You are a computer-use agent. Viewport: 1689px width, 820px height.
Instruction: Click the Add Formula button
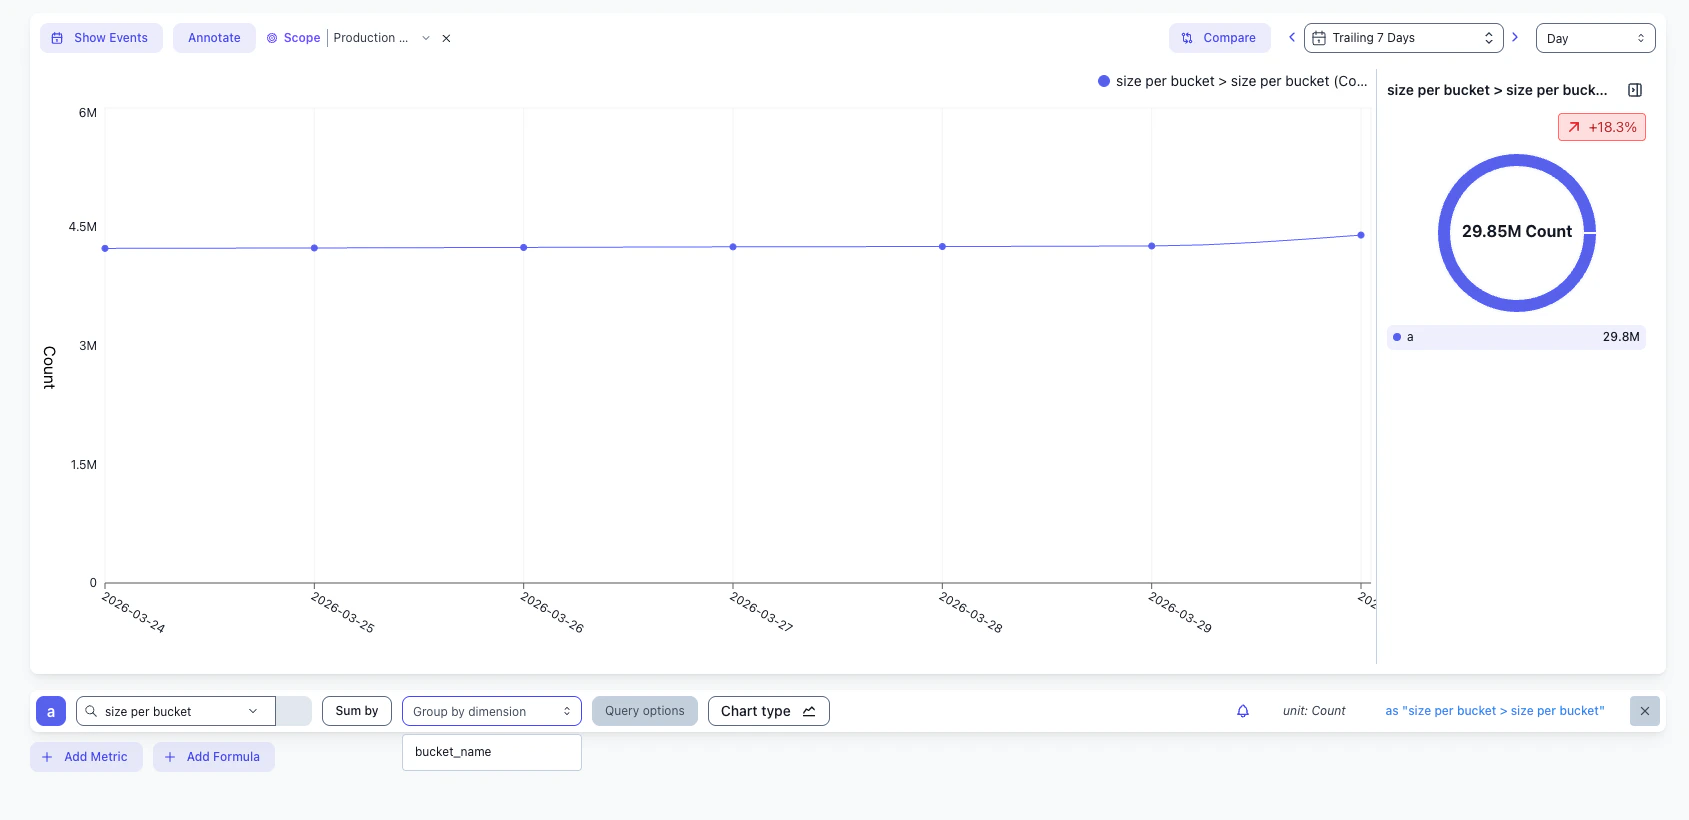pos(214,757)
